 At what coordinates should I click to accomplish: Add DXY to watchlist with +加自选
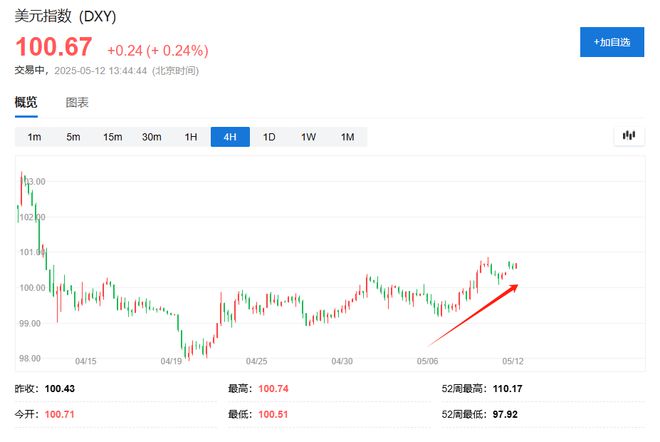tap(612, 42)
